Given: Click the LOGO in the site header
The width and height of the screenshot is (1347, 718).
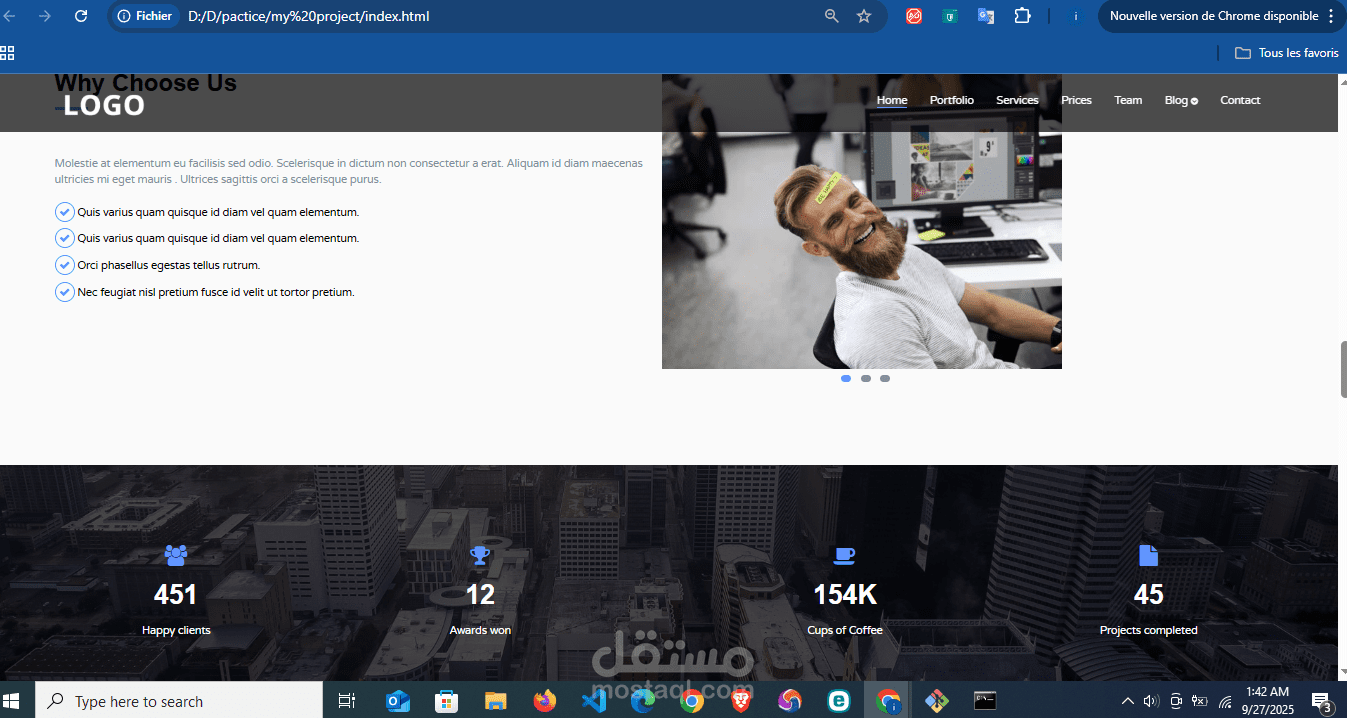Looking at the screenshot, I should click(104, 106).
